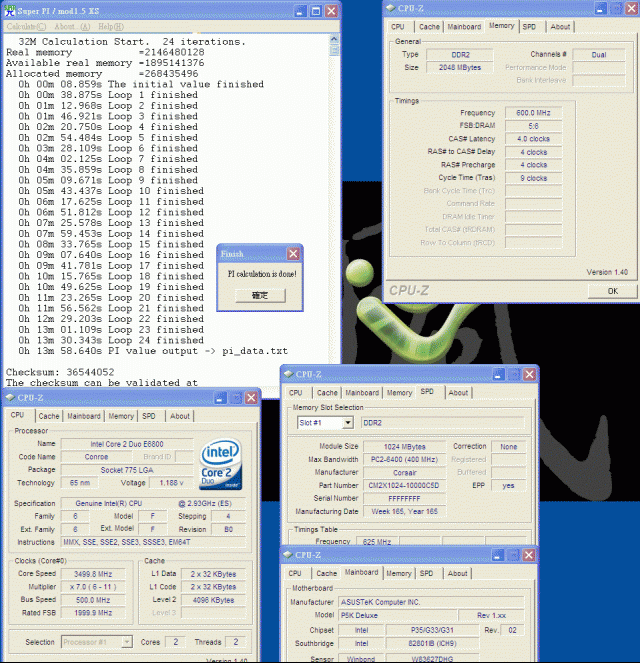
Task: Click the Multiplier x 7.0 value
Action: click(x=93, y=587)
